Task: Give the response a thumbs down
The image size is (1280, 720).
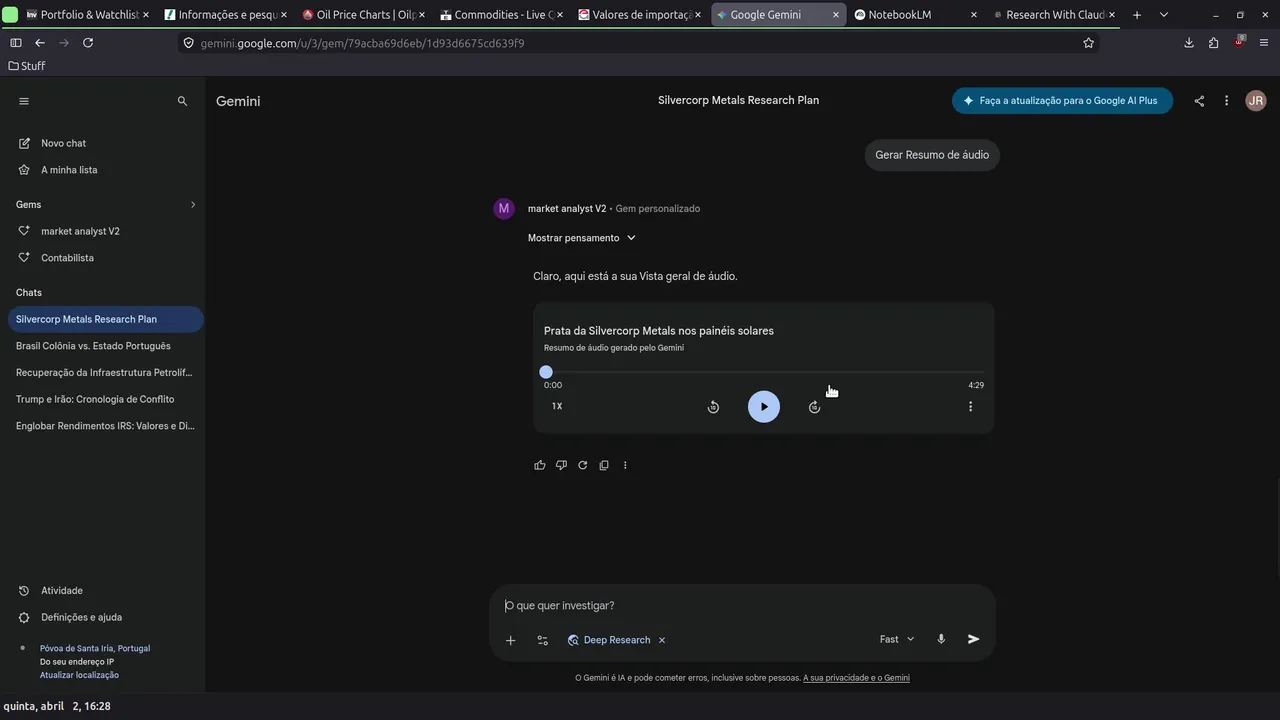Action: pyautogui.click(x=561, y=465)
